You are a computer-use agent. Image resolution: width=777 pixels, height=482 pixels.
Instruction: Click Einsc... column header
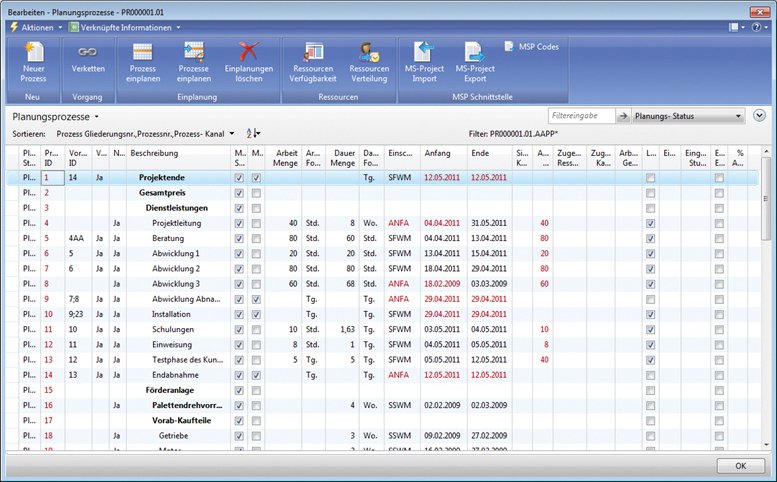[x=402, y=158]
